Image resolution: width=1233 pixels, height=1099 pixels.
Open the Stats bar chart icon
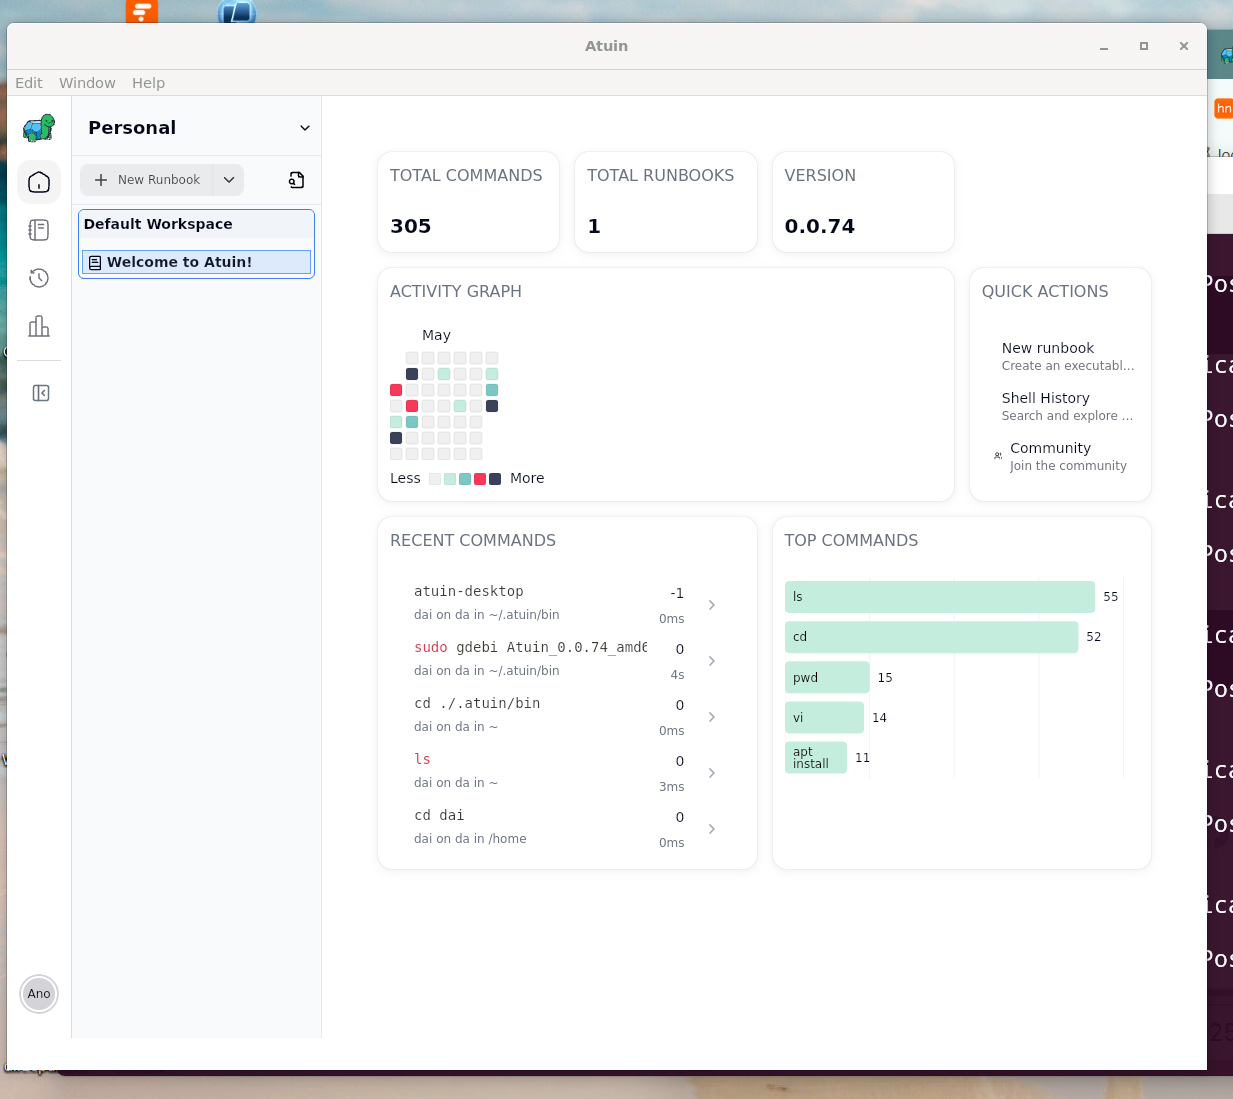point(39,326)
